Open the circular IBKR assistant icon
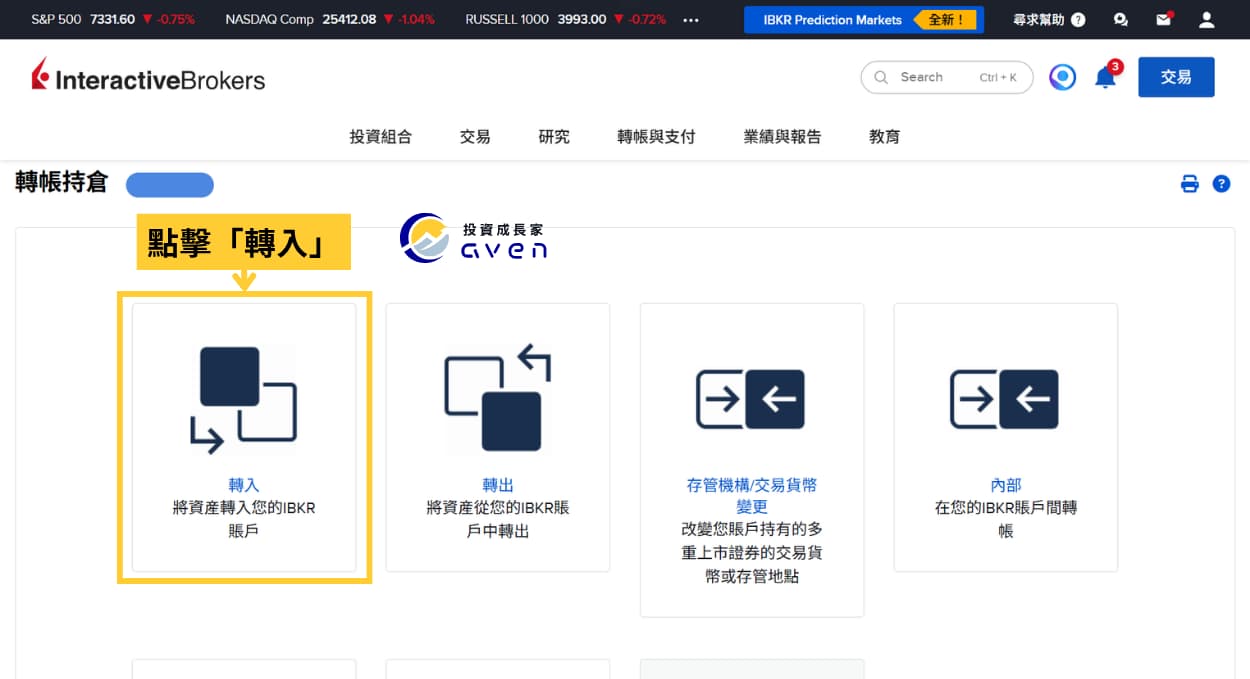The width and height of the screenshot is (1250, 679). click(1062, 77)
